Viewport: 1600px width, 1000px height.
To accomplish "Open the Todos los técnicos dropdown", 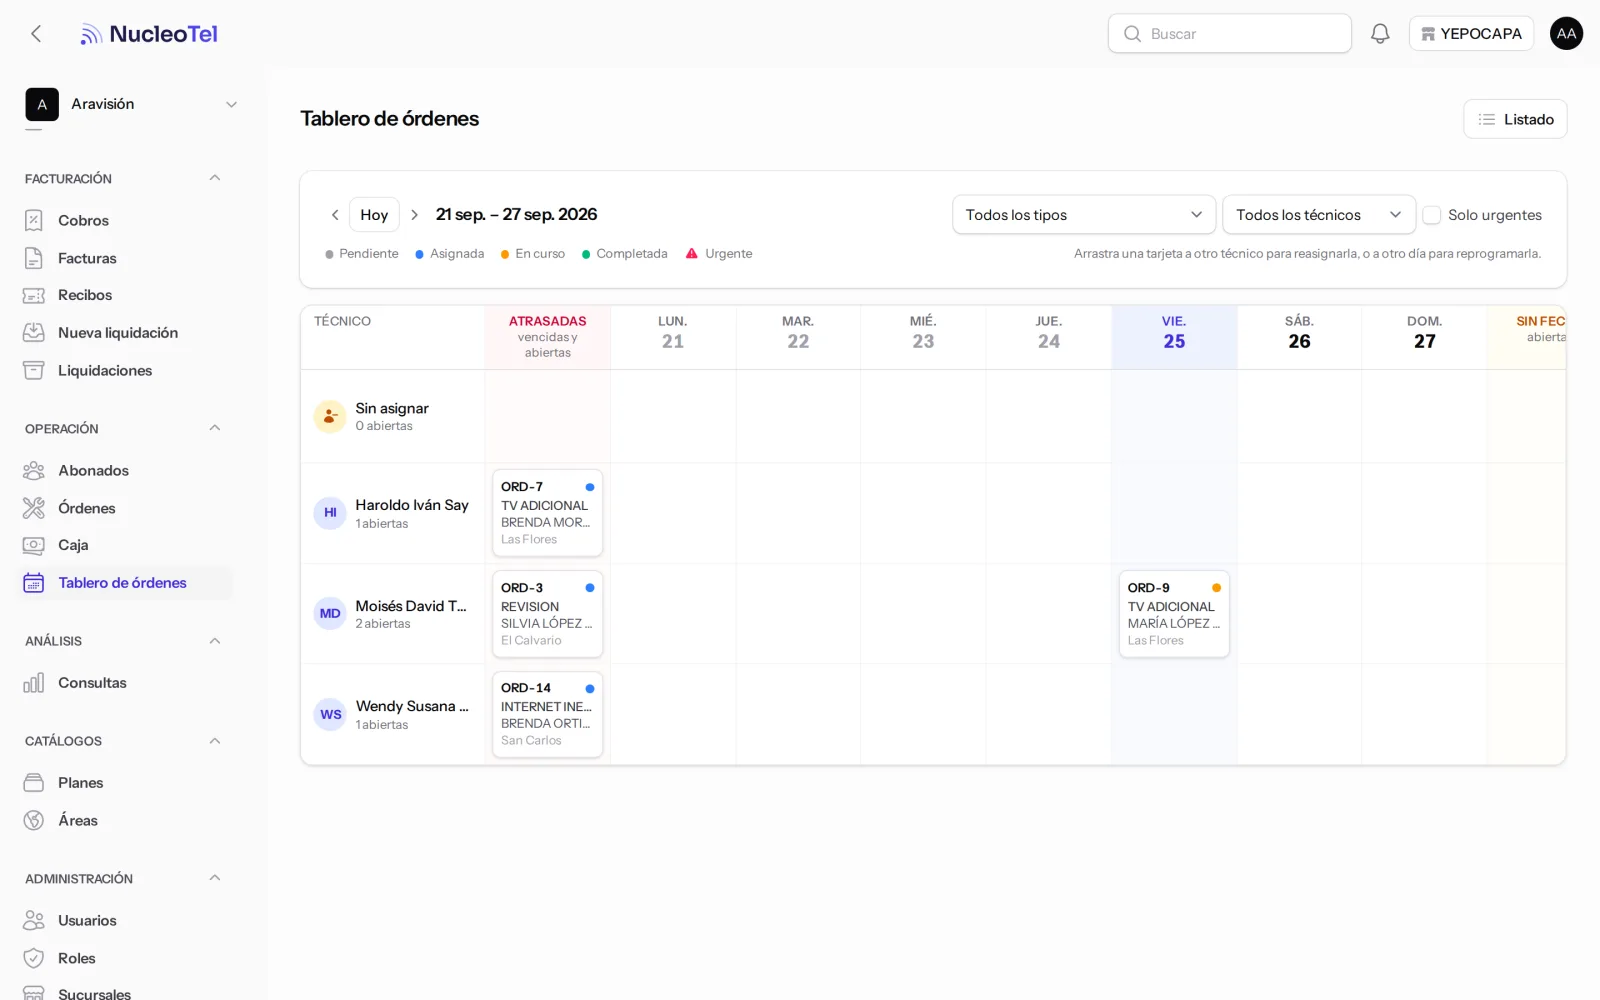I will [1319, 215].
